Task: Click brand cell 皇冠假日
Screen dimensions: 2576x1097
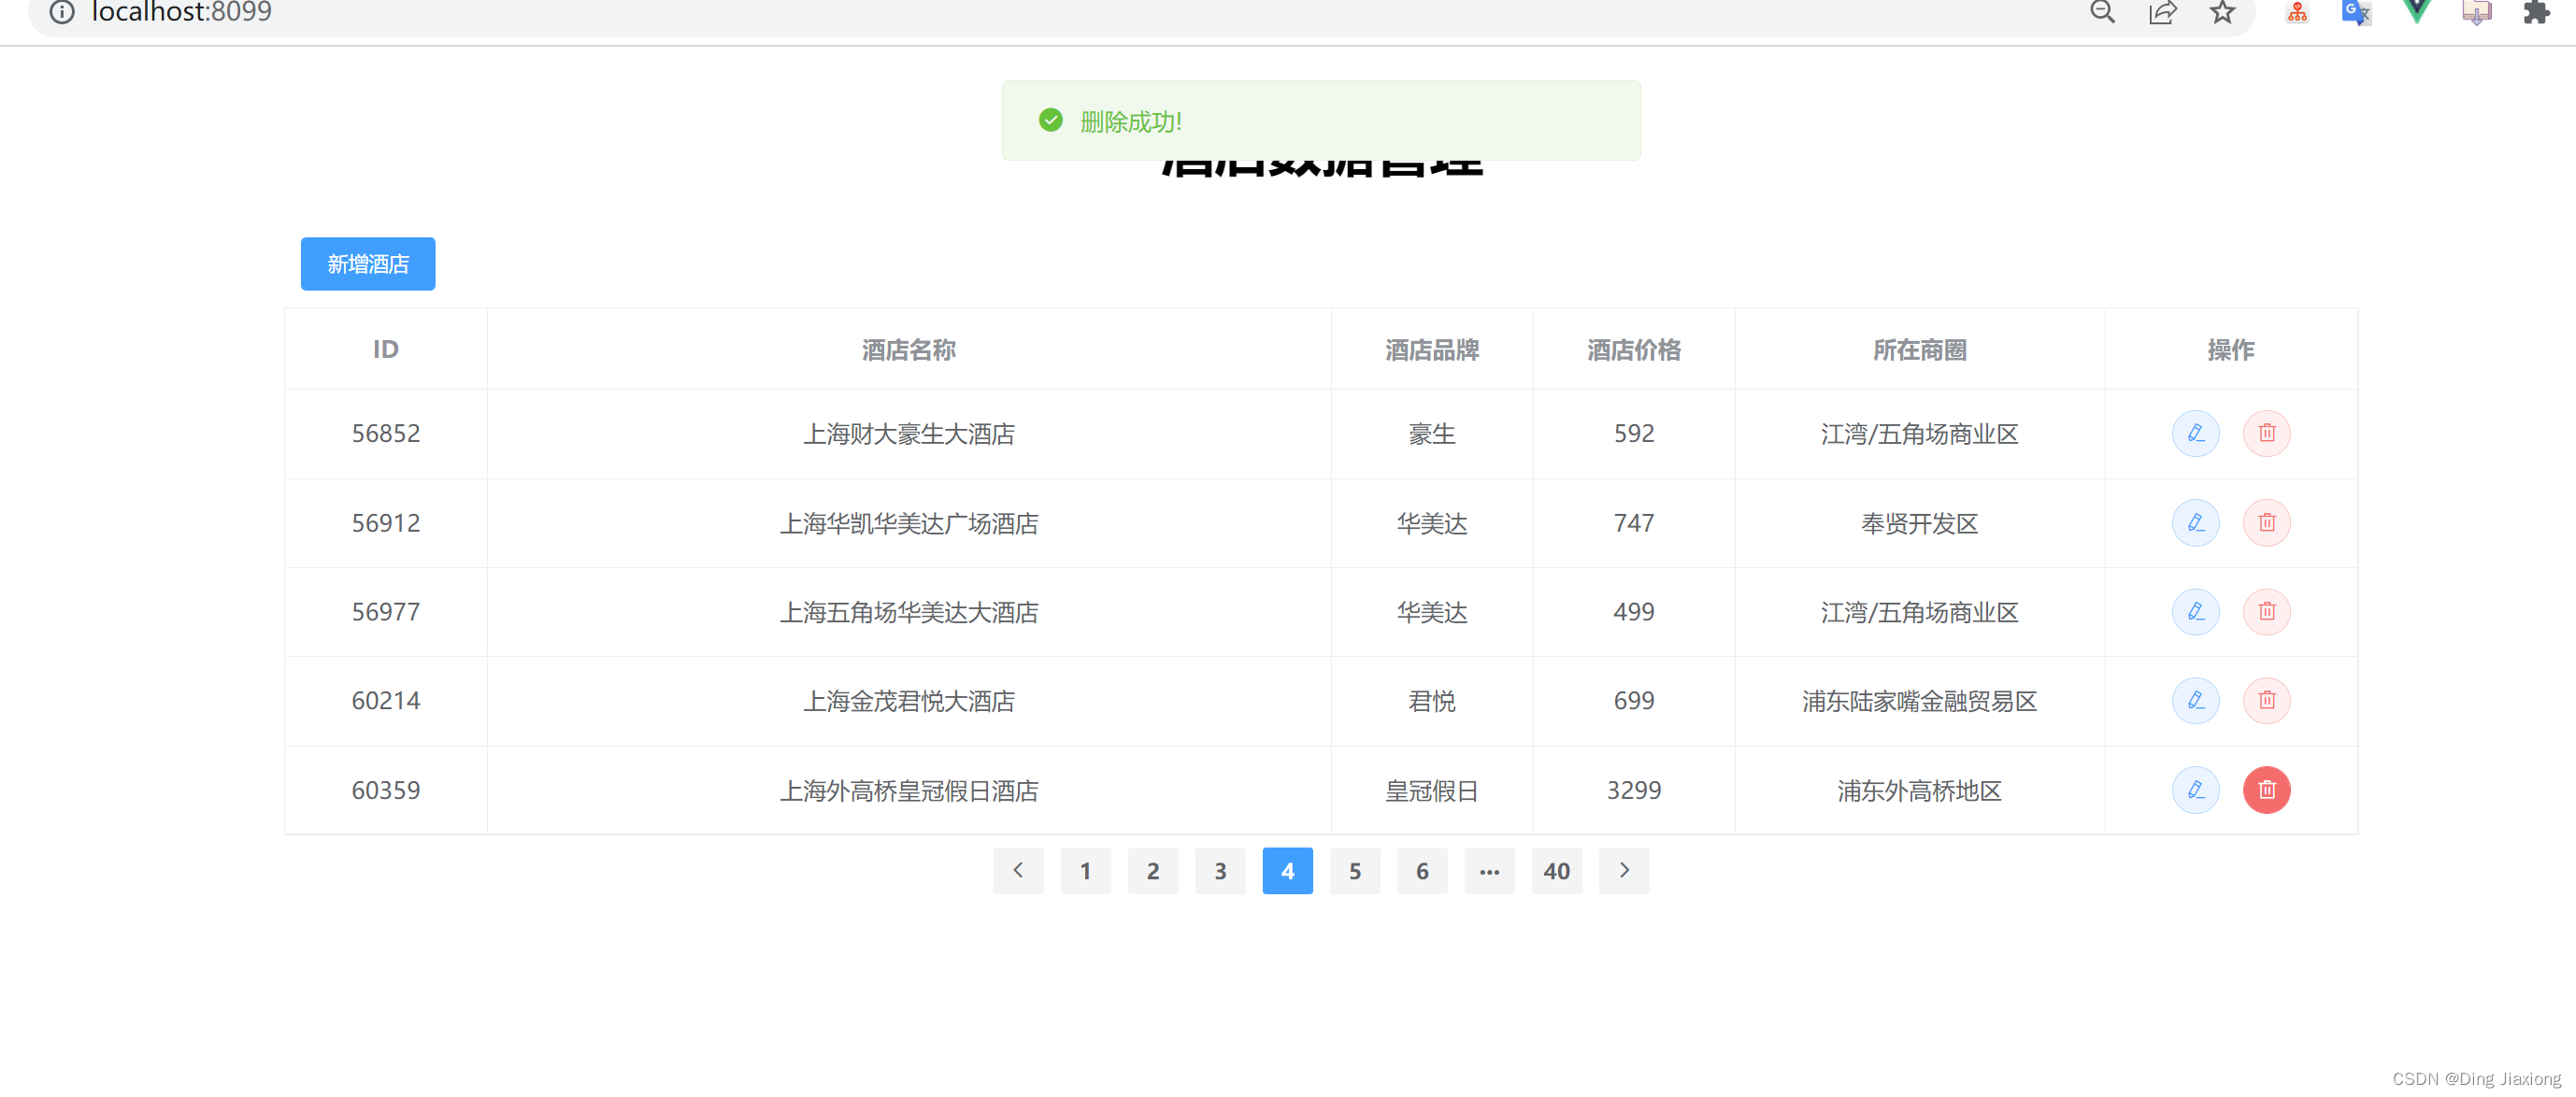Action: 1432,791
